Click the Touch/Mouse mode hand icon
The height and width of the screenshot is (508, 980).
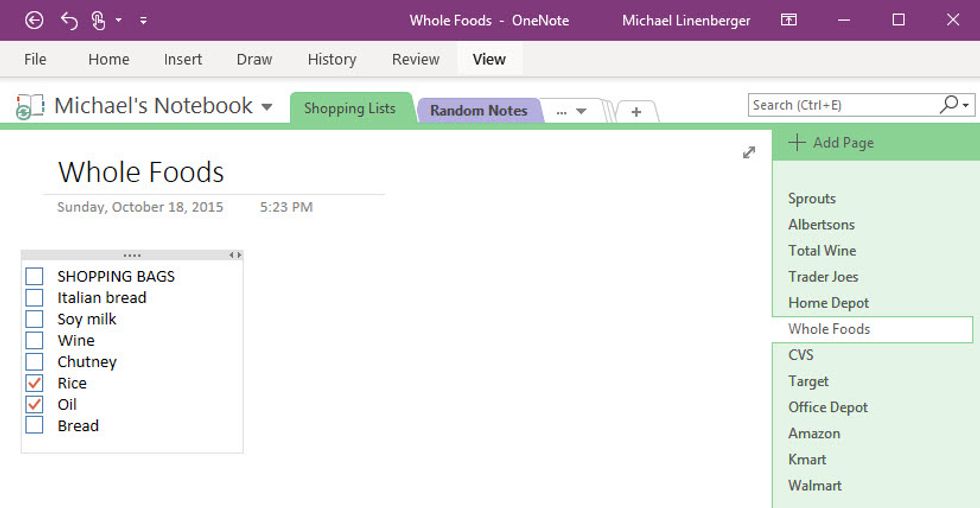click(99, 20)
